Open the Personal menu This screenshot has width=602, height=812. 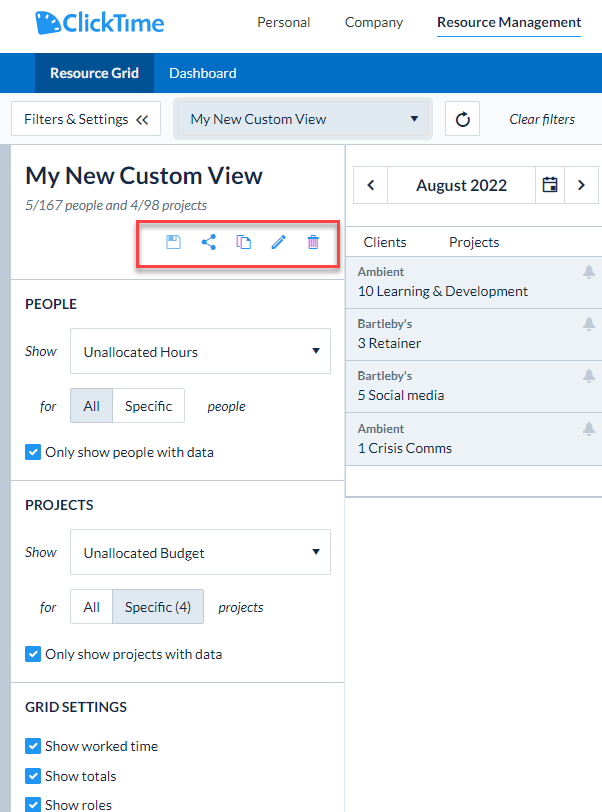[283, 22]
